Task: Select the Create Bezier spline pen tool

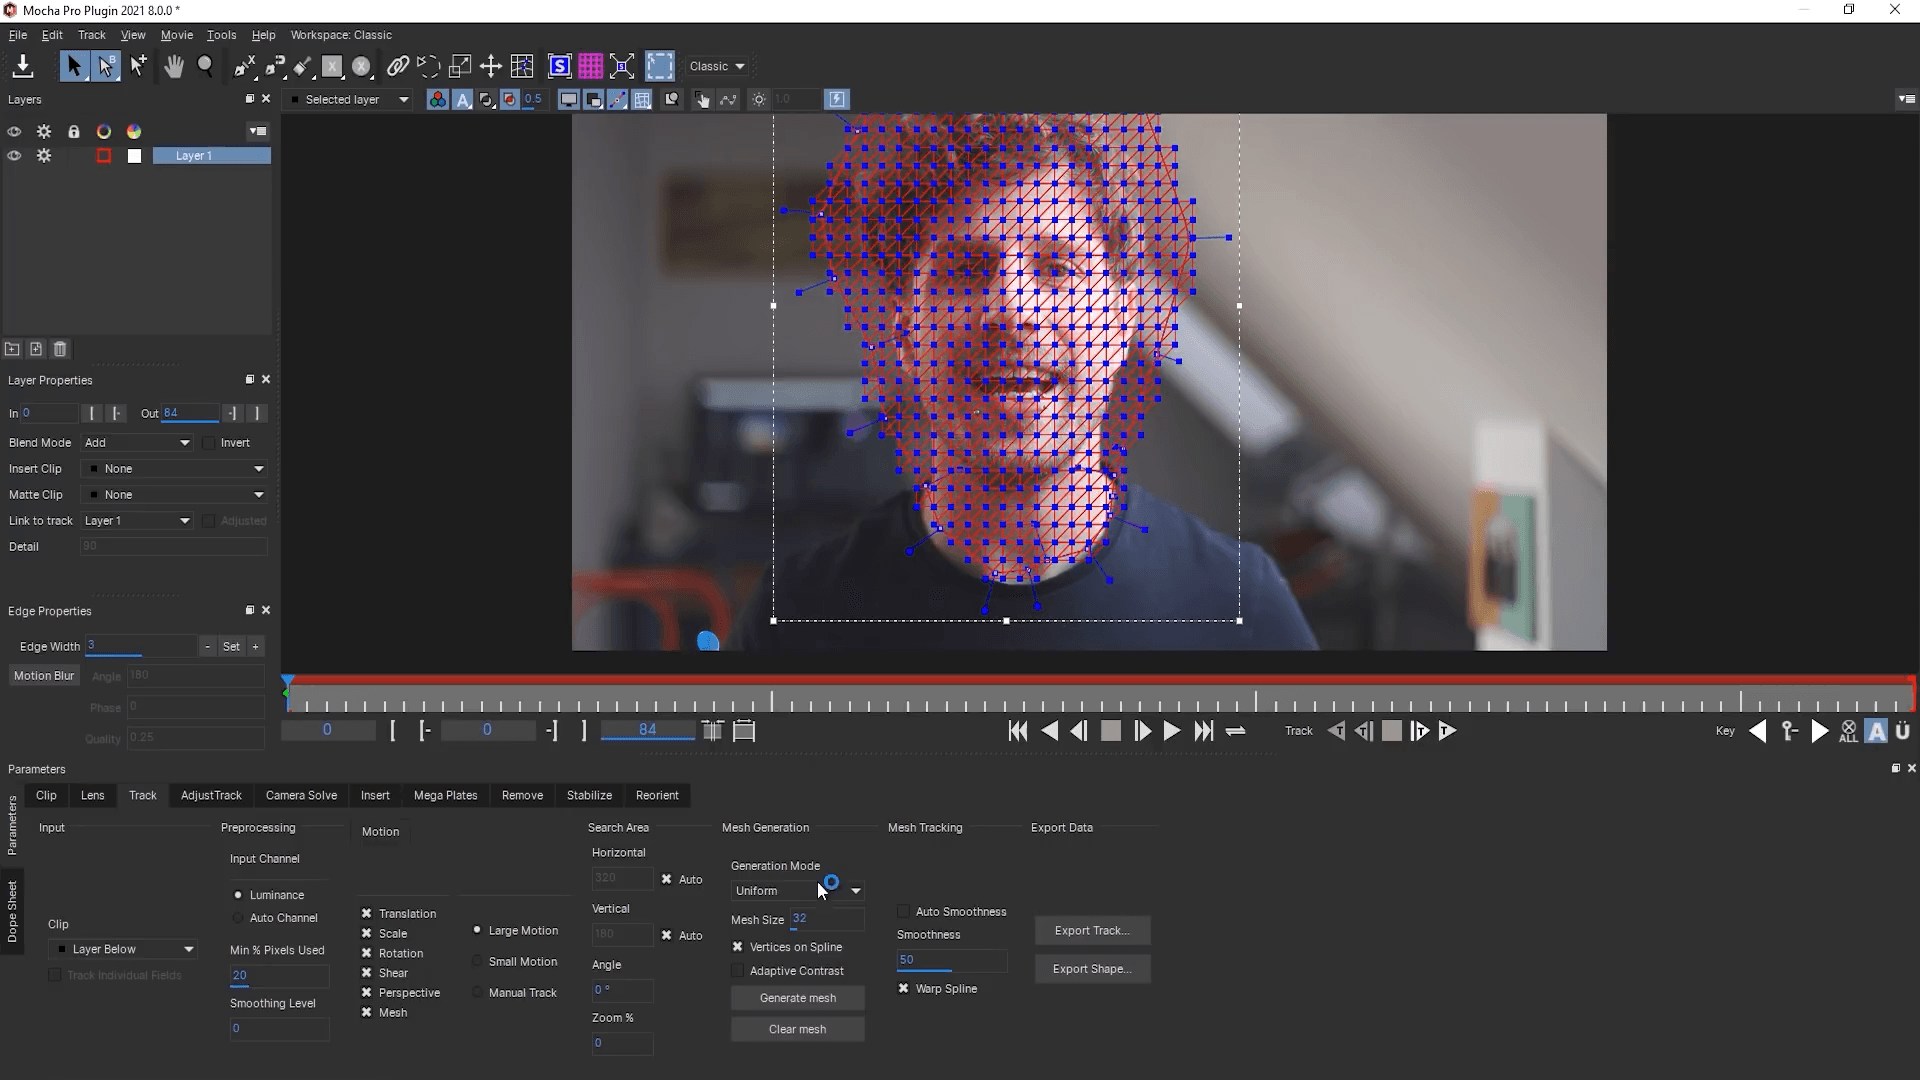Action: click(275, 66)
